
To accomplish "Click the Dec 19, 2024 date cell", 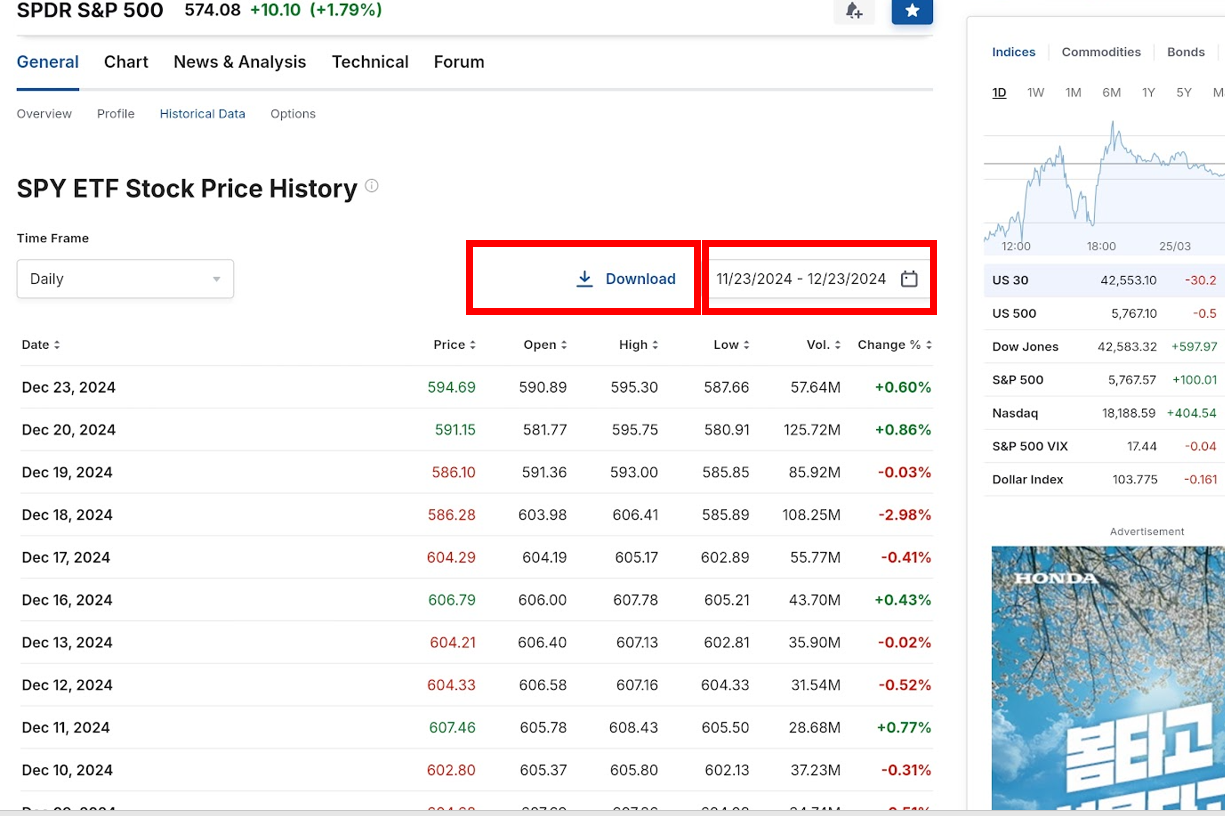I will click(x=68, y=472).
